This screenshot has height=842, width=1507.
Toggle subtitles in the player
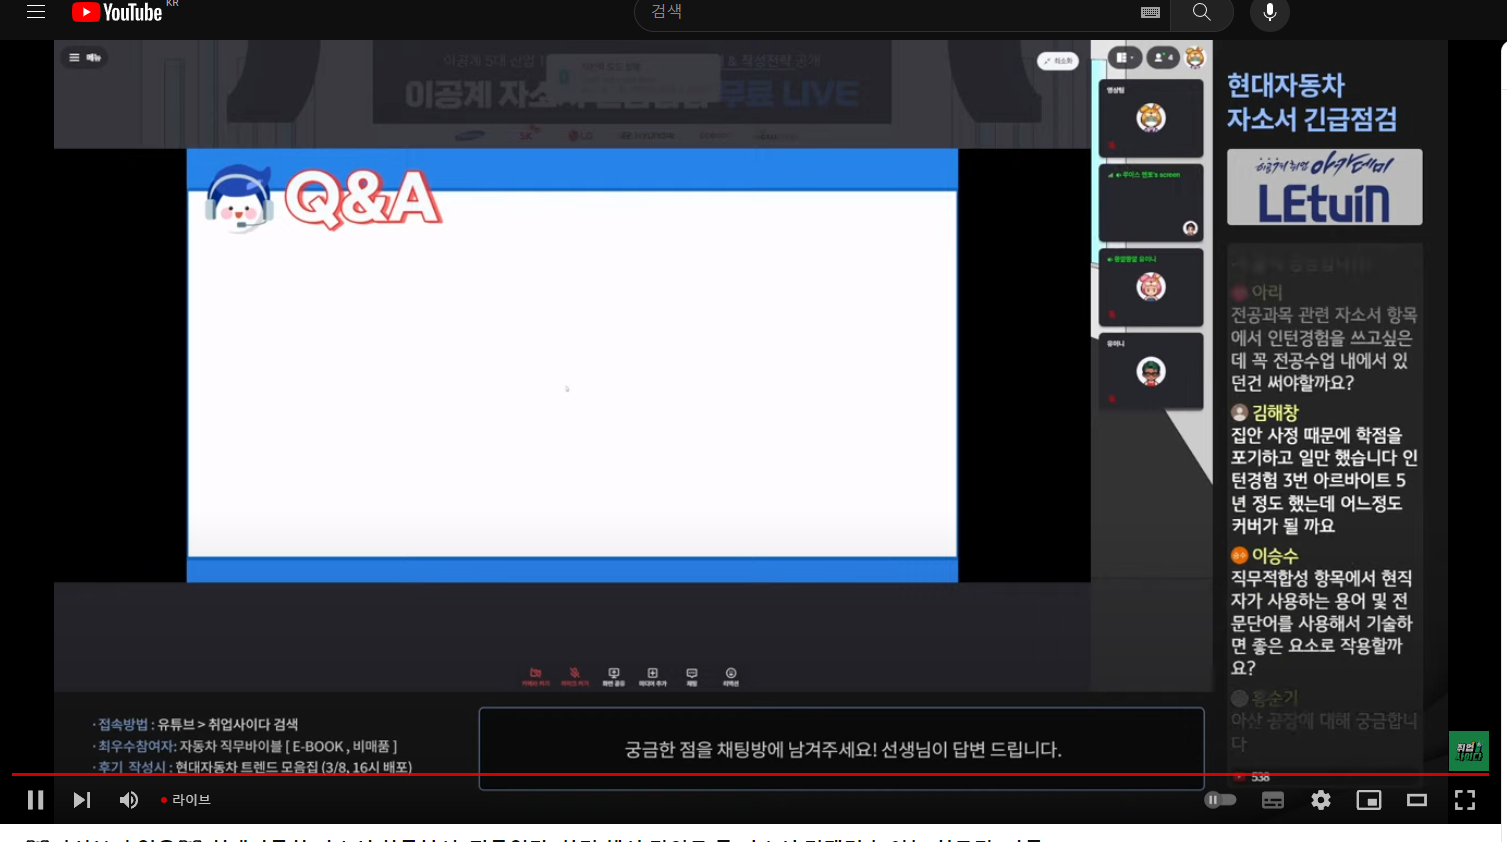pyautogui.click(x=1273, y=800)
